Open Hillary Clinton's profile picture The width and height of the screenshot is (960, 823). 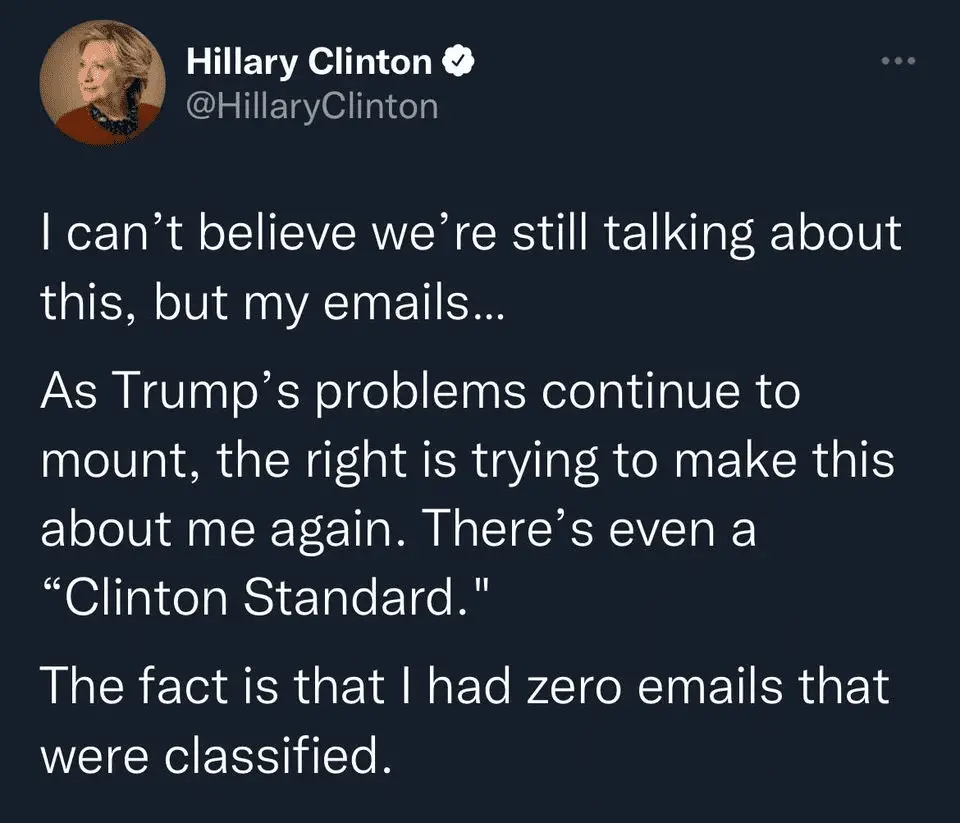click(101, 83)
